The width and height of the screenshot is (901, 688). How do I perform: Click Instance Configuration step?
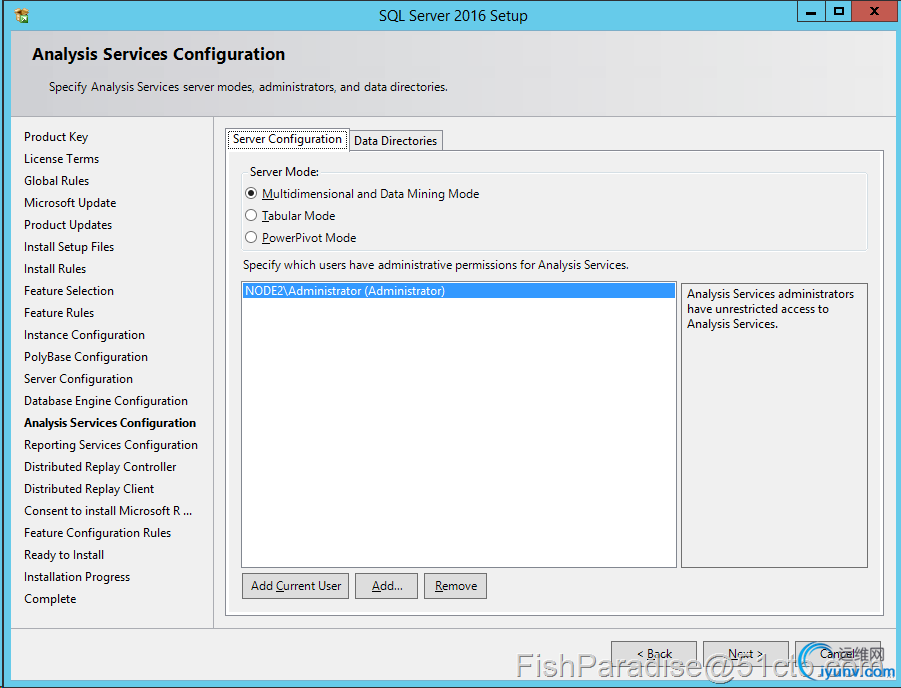[x=84, y=335]
